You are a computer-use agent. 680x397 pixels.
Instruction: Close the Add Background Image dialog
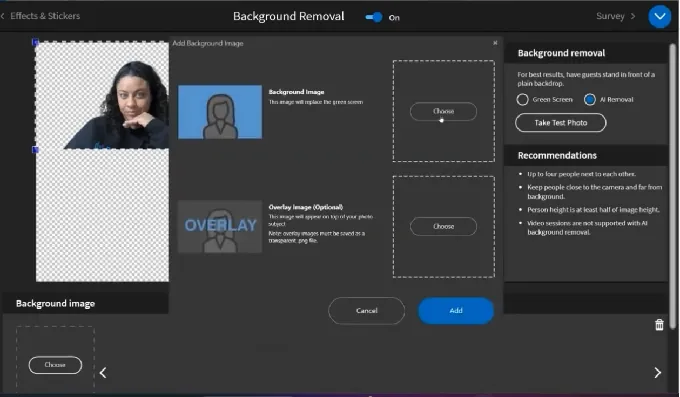(x=495, y=43)
